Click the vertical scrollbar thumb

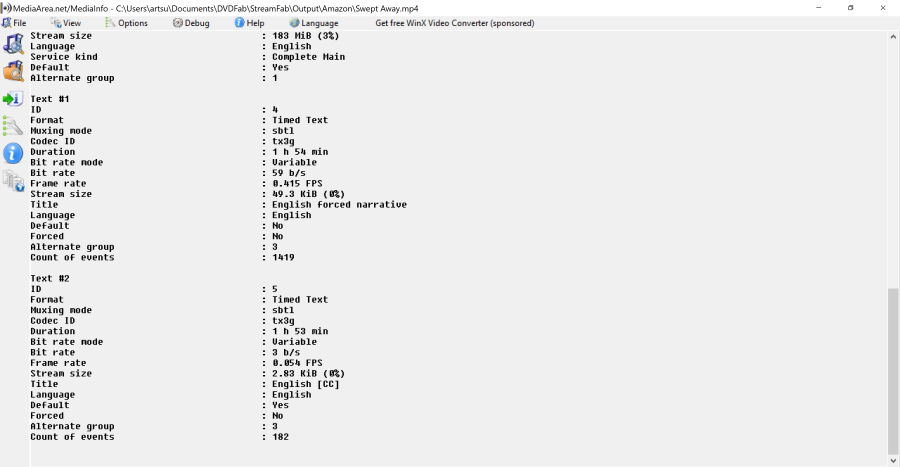[893, 370]
